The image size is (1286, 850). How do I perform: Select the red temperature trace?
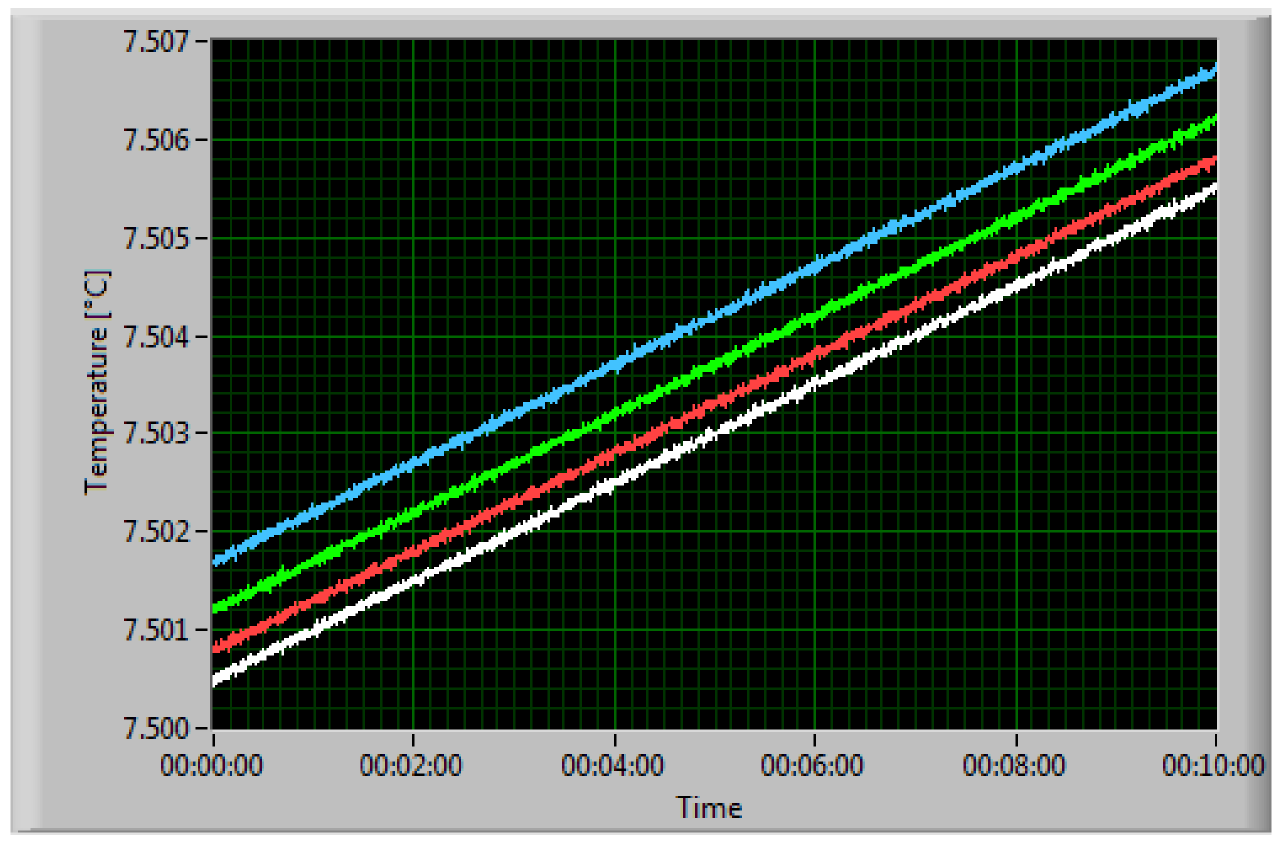point(714,401)
